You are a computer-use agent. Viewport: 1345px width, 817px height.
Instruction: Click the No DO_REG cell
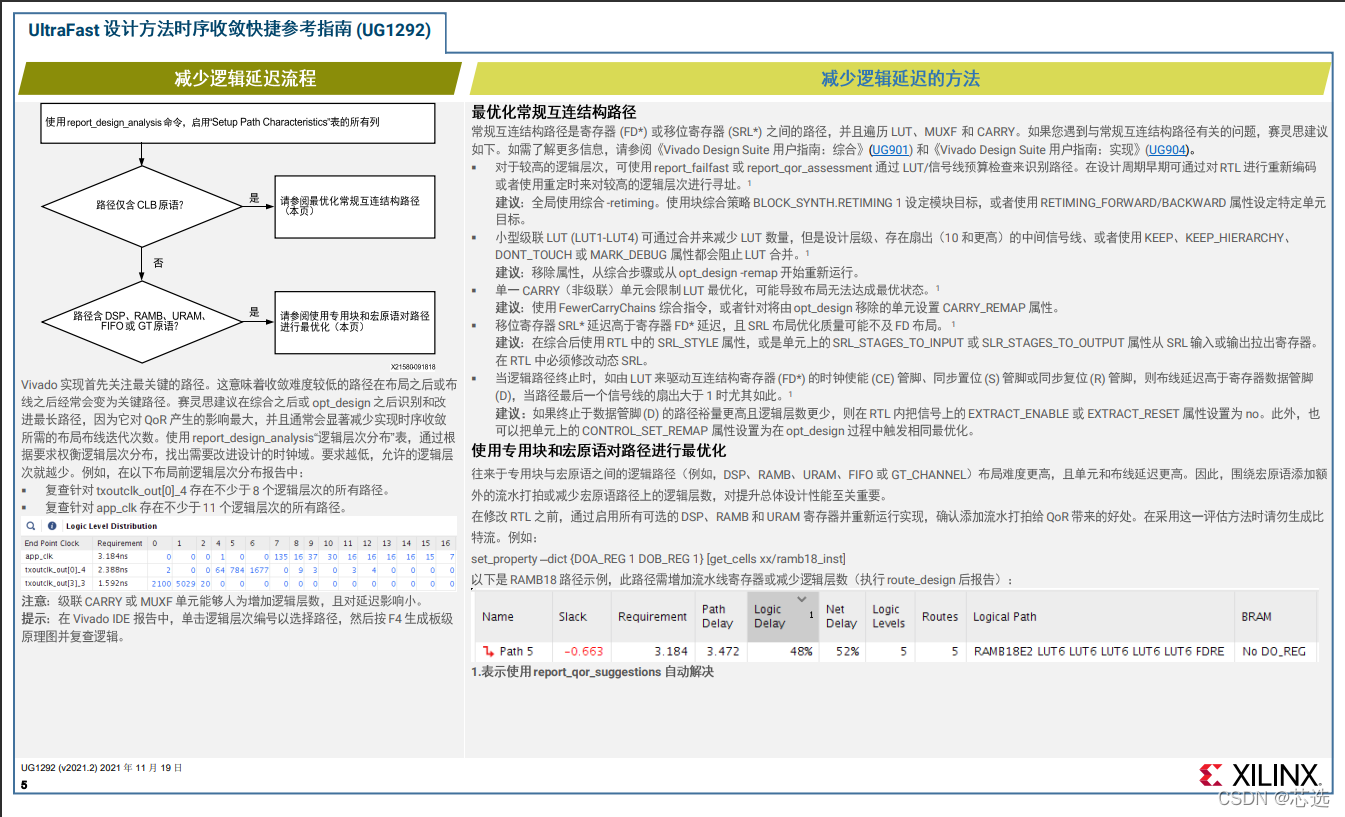1274,651
